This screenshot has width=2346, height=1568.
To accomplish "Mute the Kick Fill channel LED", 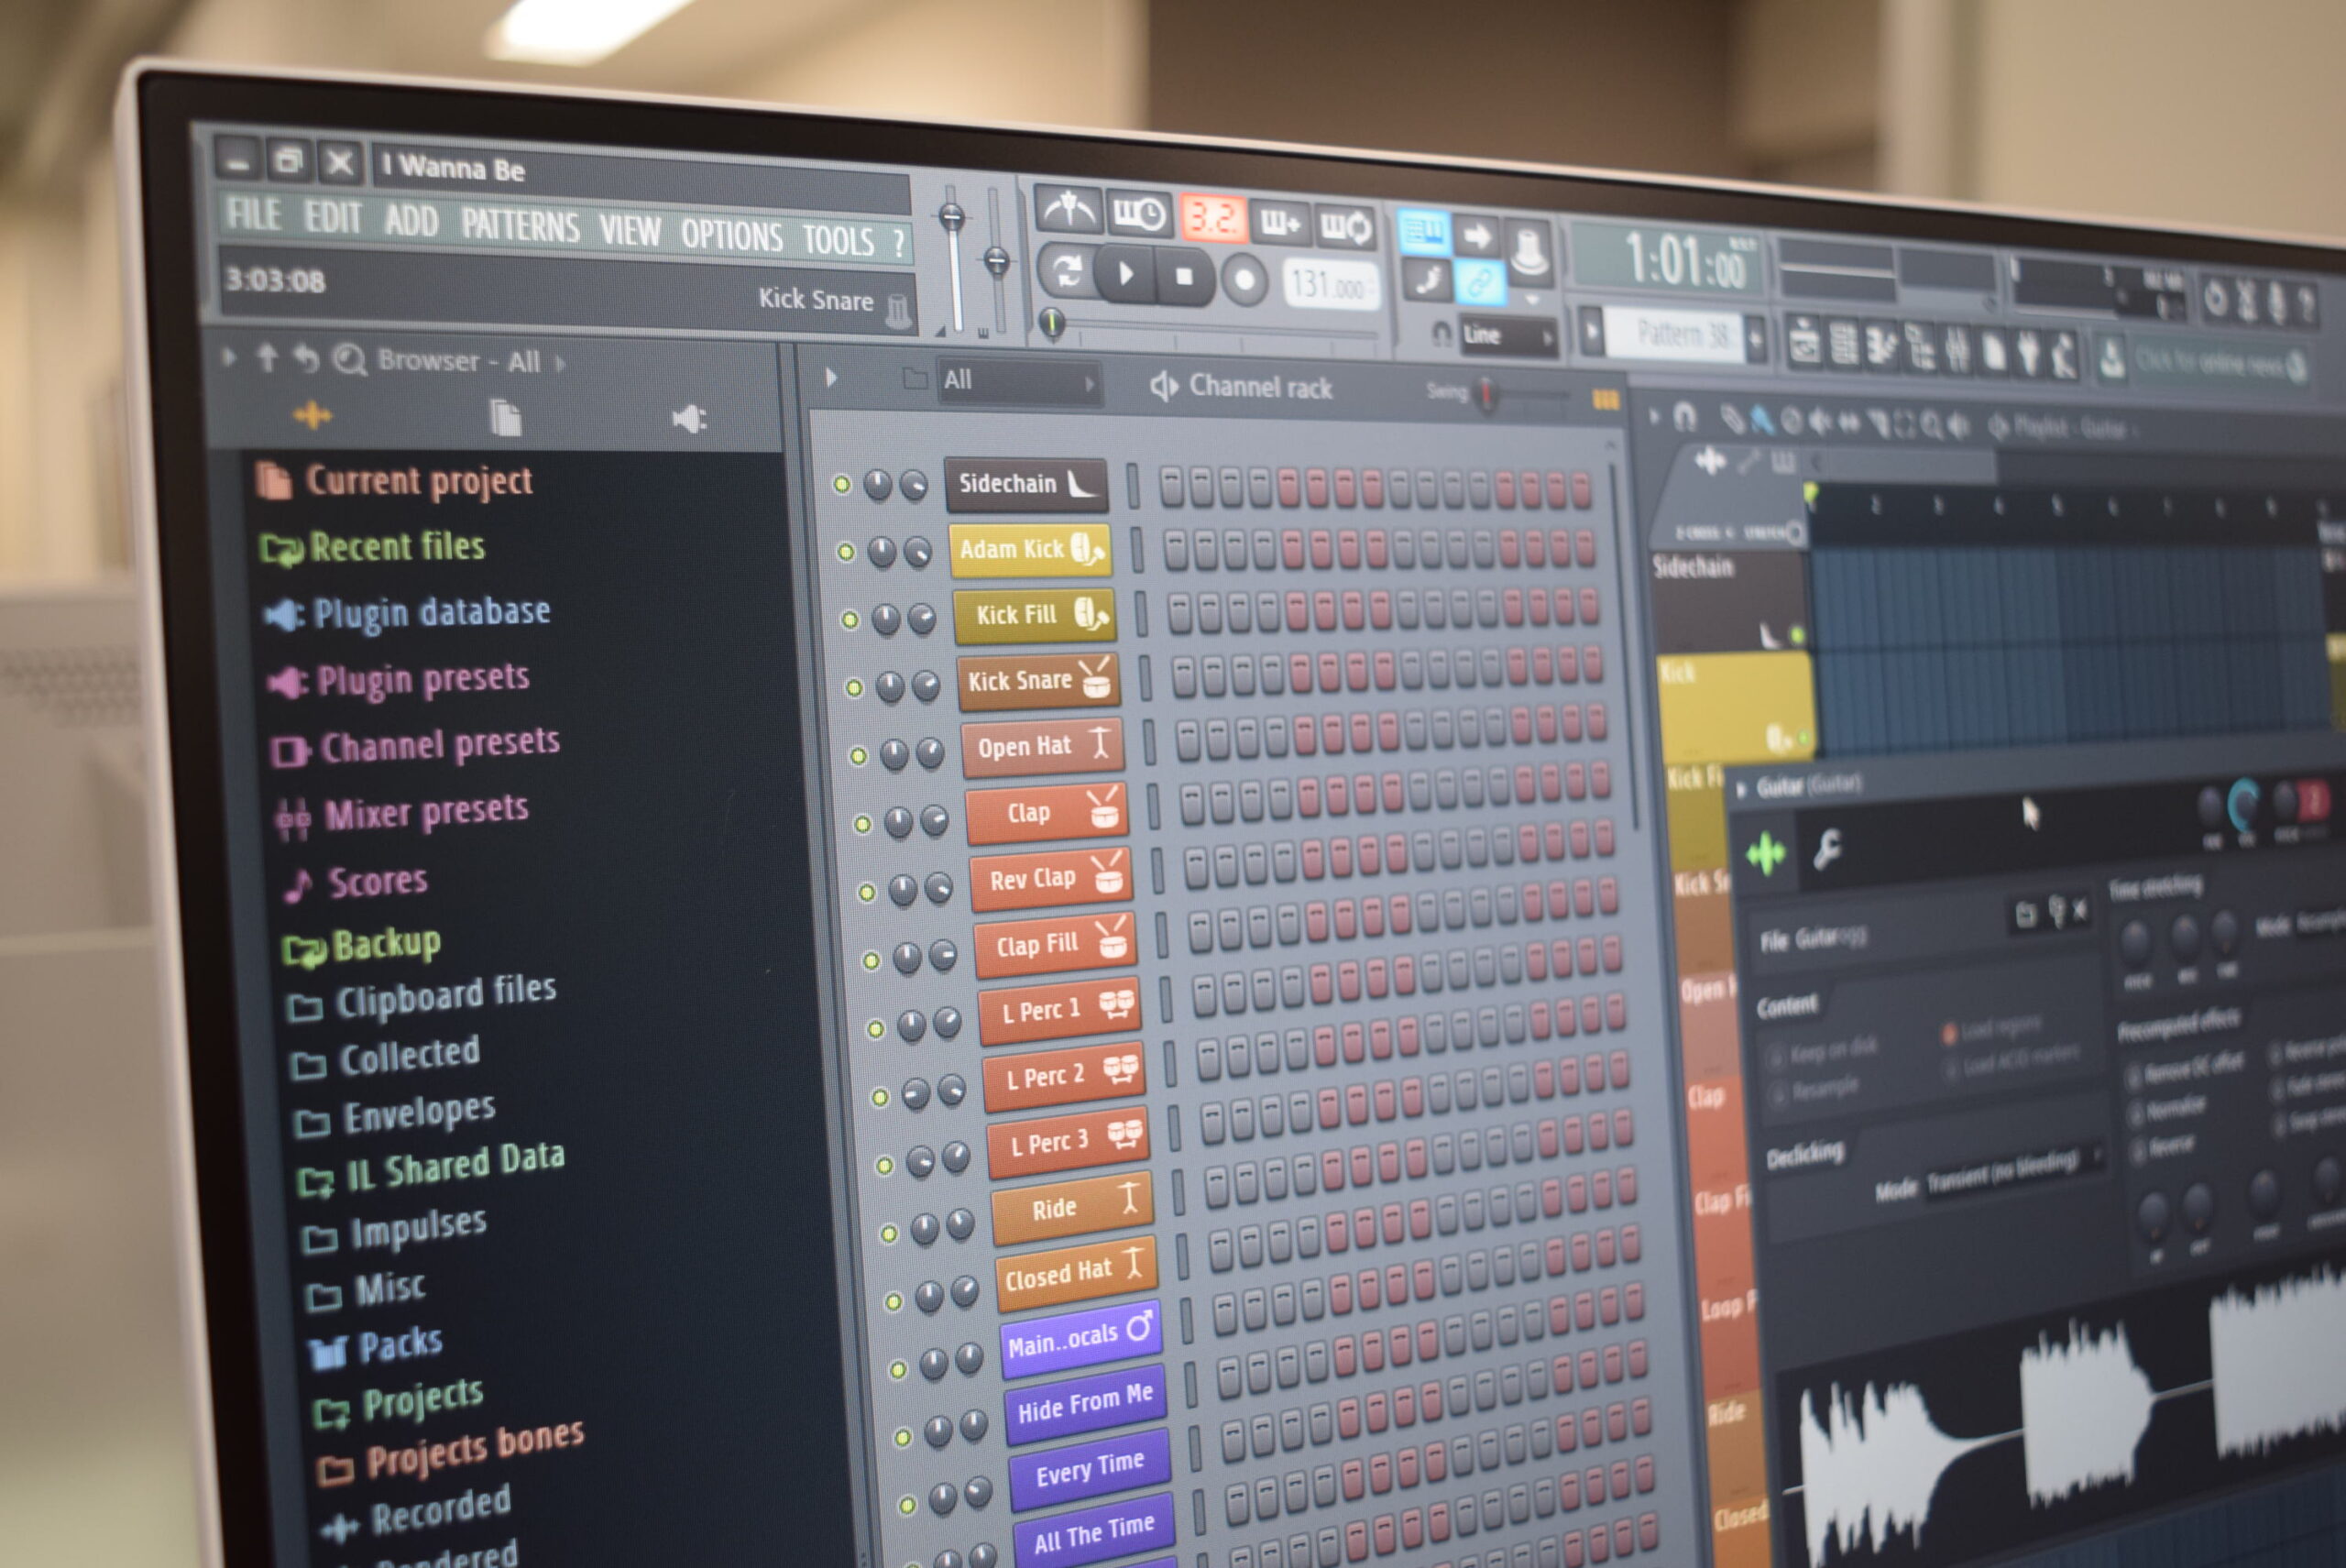I will [x=850, y=619].
